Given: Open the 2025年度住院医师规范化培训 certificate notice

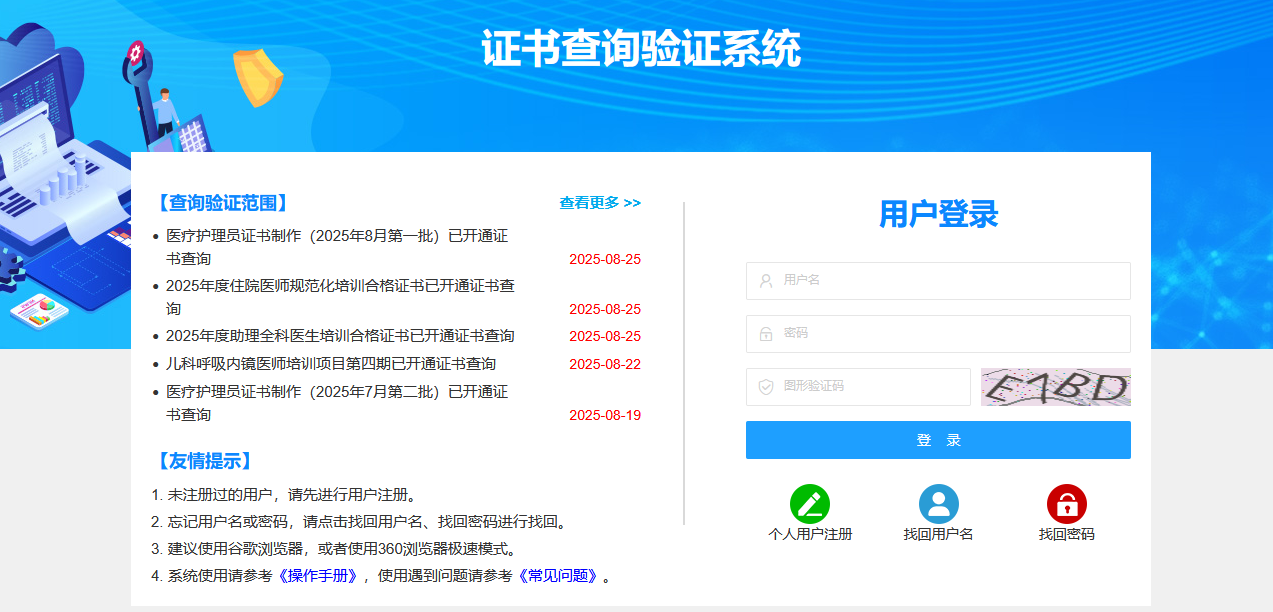Looking at the screenshot, I should pos(340,286).
